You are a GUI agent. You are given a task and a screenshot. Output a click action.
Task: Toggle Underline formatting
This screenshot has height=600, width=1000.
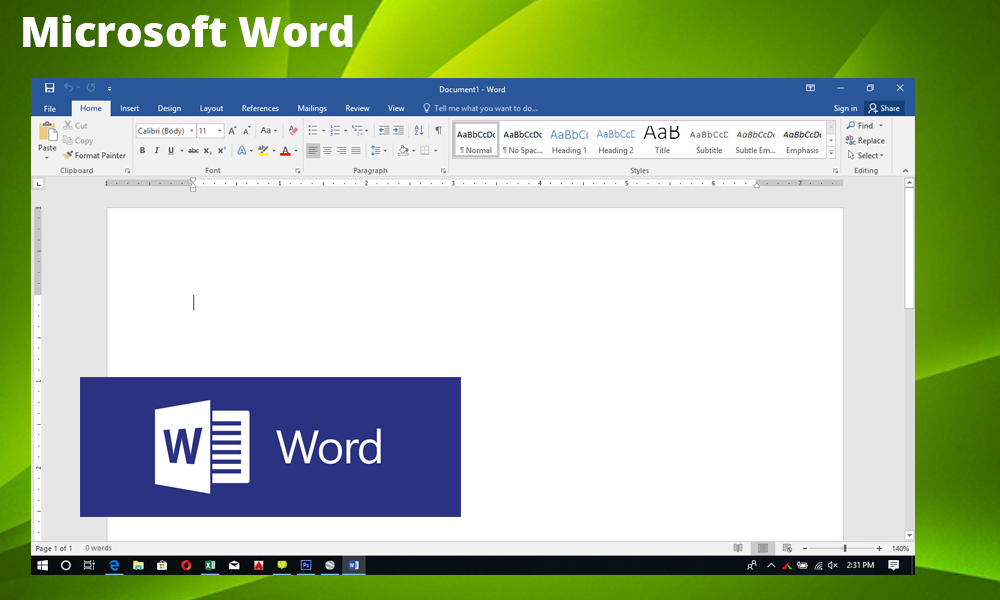click(x=171, y=151)
